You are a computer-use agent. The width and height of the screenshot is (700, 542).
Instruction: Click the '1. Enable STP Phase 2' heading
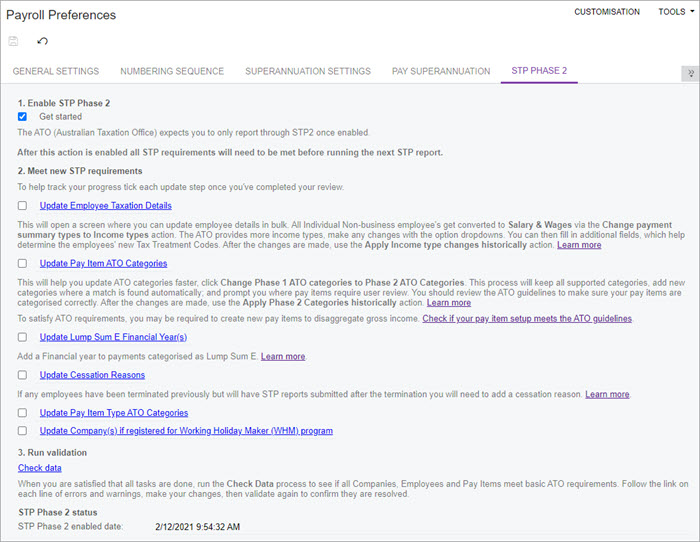click(64, 103)
